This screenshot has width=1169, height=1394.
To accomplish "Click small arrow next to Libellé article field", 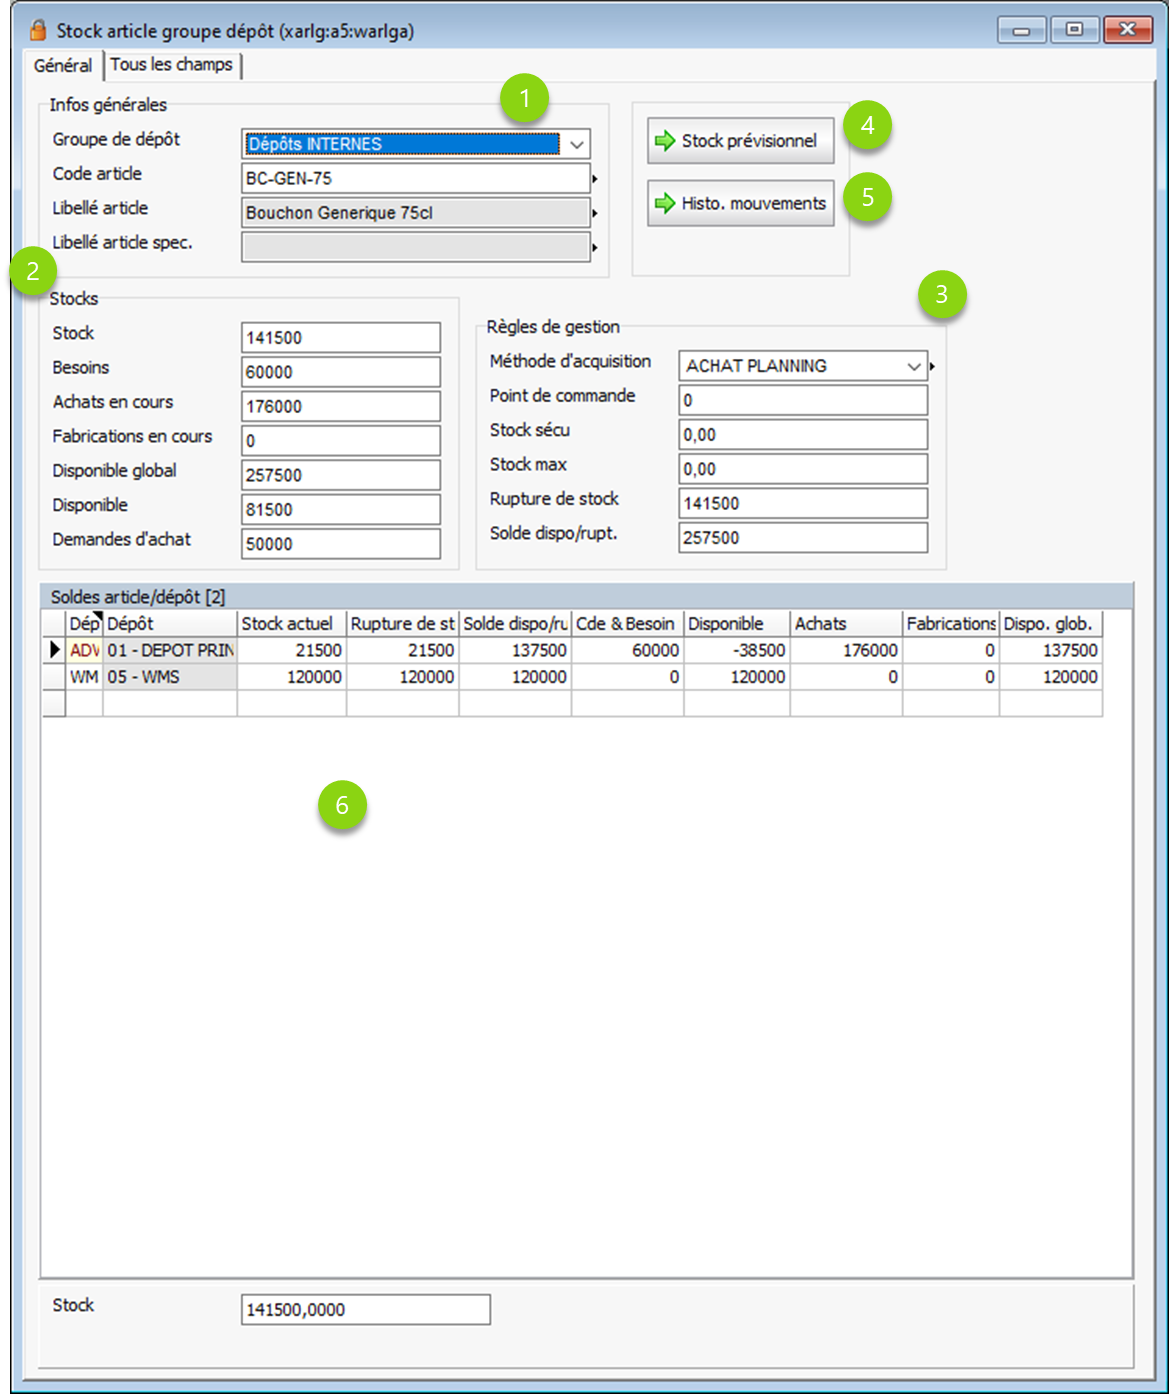I will 595,213.
